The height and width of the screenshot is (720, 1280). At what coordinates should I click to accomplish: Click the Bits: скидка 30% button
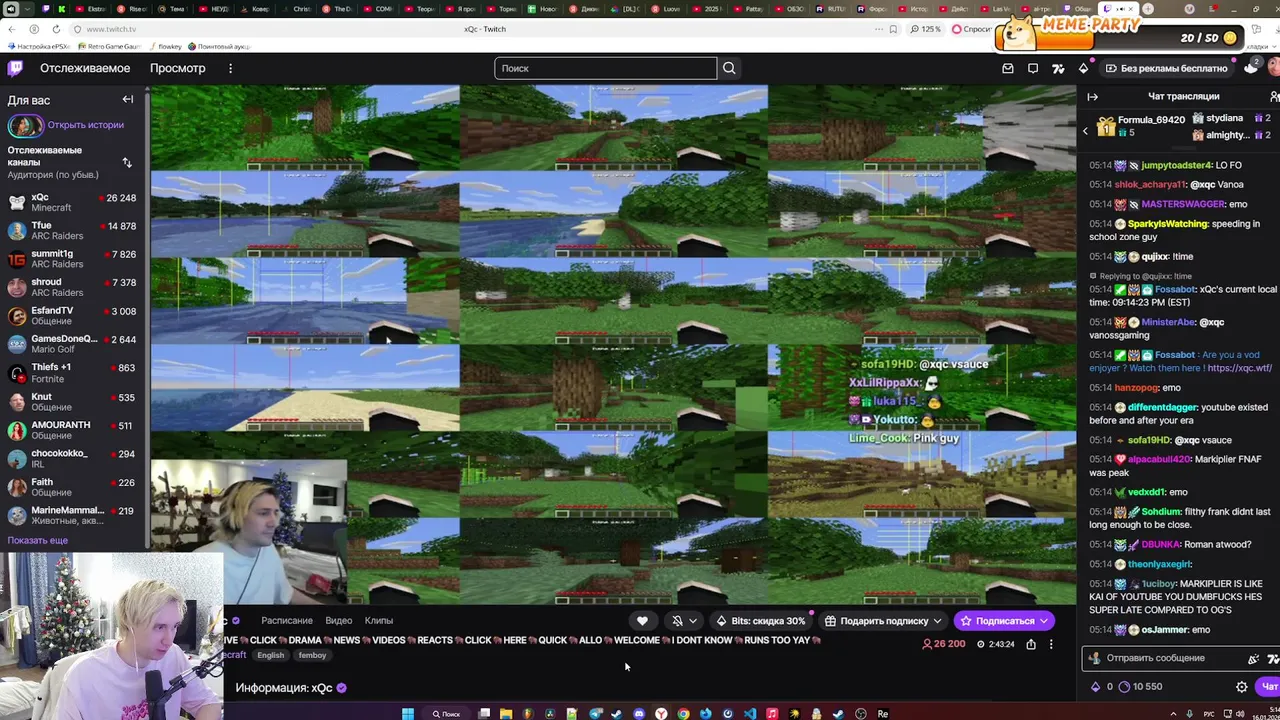click(760, 621)
